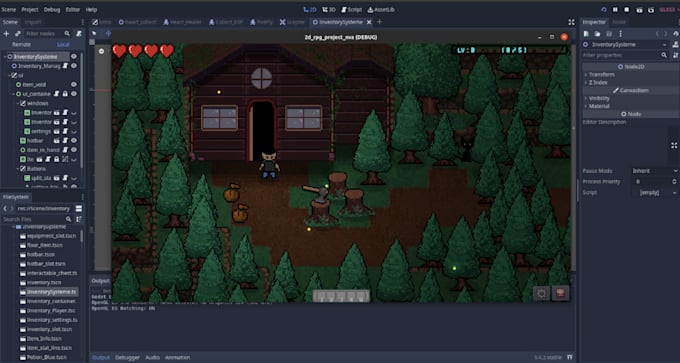Toggle distraction-free mode icon beside scene tabs

point(571,22)
